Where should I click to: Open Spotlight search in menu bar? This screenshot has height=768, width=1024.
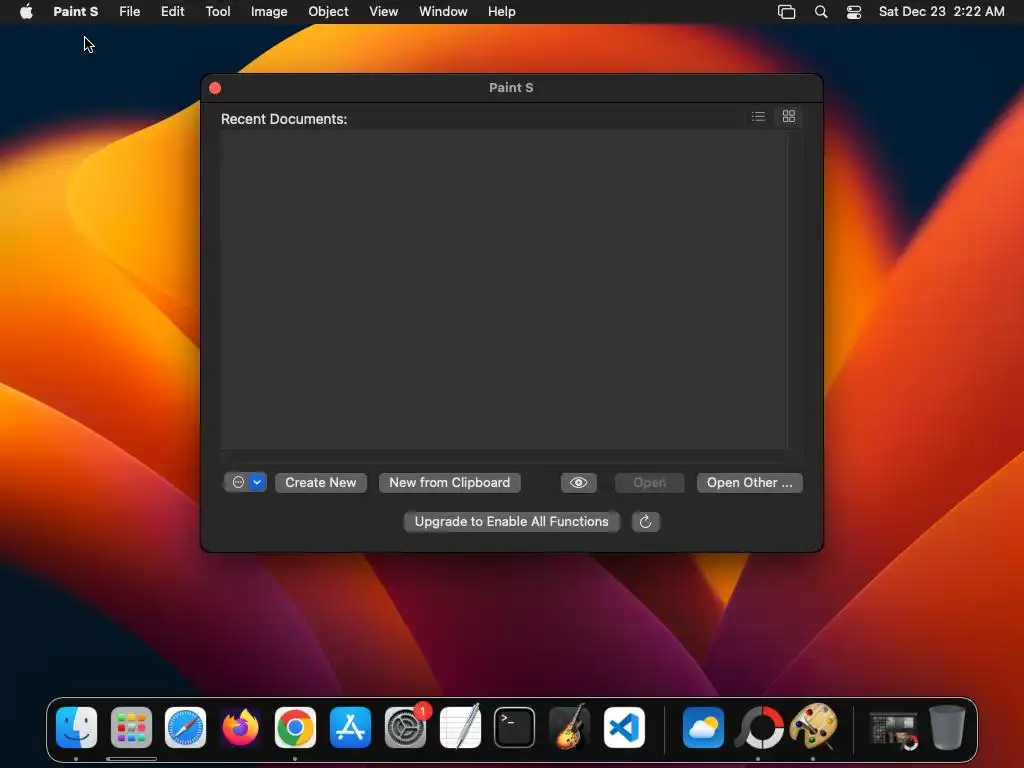821,12
